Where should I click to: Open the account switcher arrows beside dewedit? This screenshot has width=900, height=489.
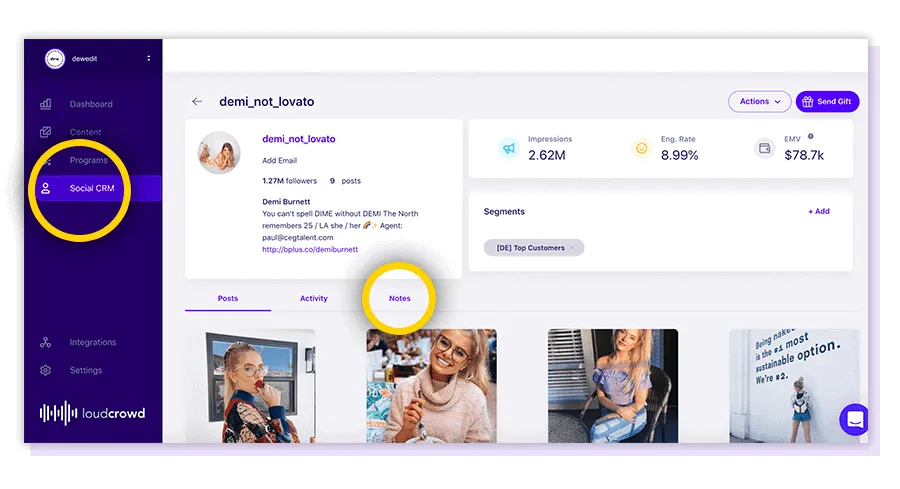149,59
